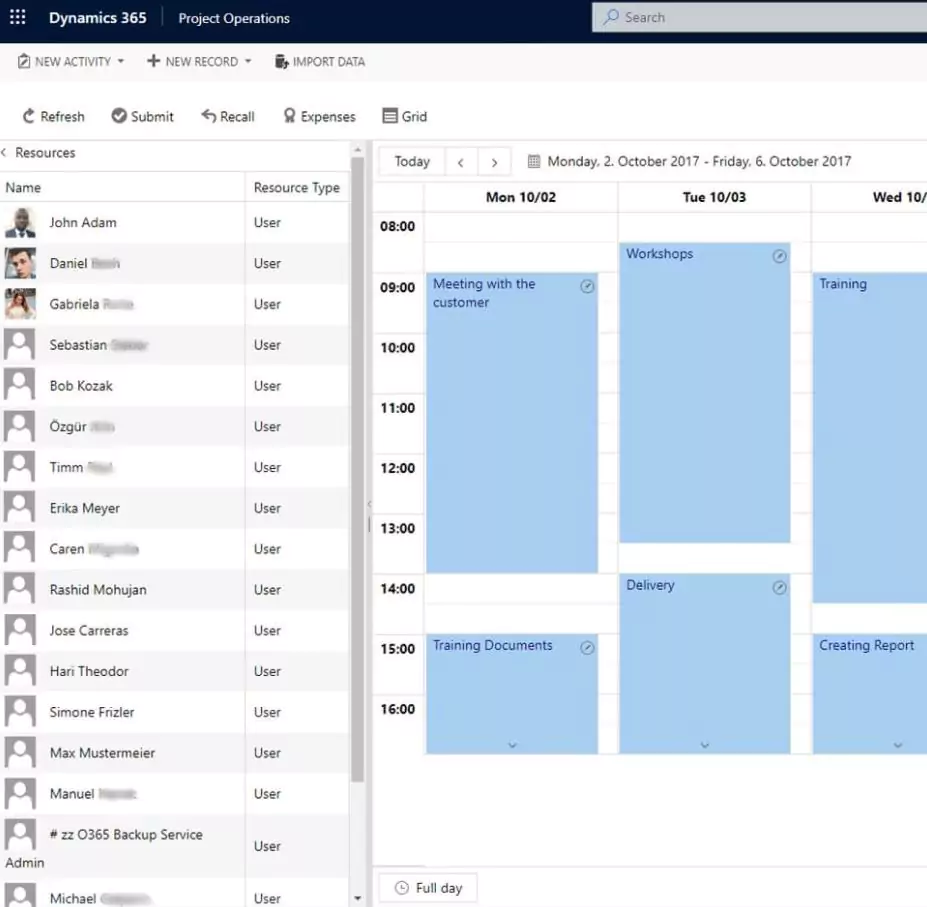
Task: Click the calendar date picker icon
Action: (534, 161)
